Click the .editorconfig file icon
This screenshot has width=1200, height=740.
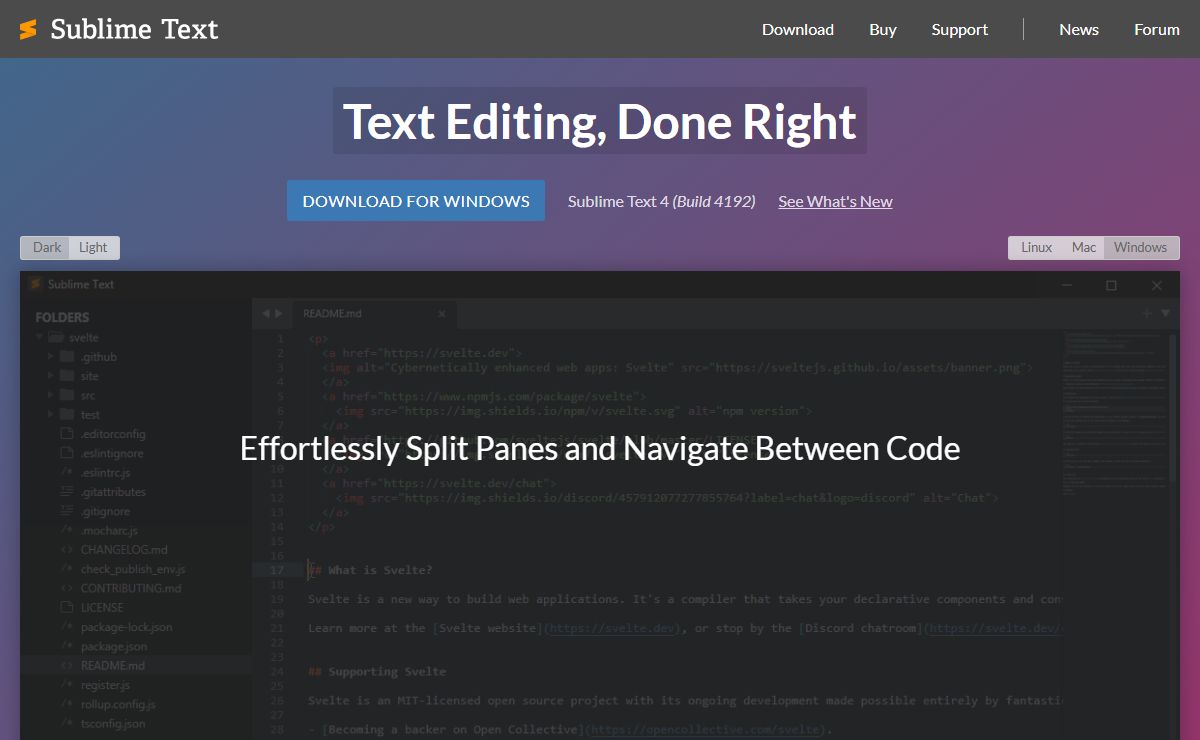pyautogui.click(x=67, y=434)
